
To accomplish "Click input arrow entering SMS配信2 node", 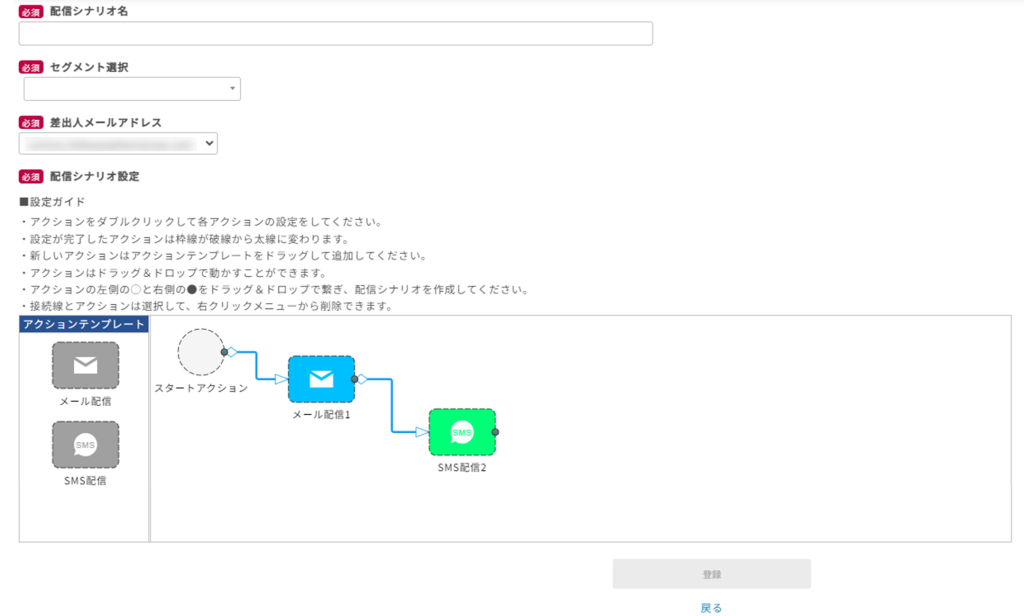I will [x=421, y=432].
